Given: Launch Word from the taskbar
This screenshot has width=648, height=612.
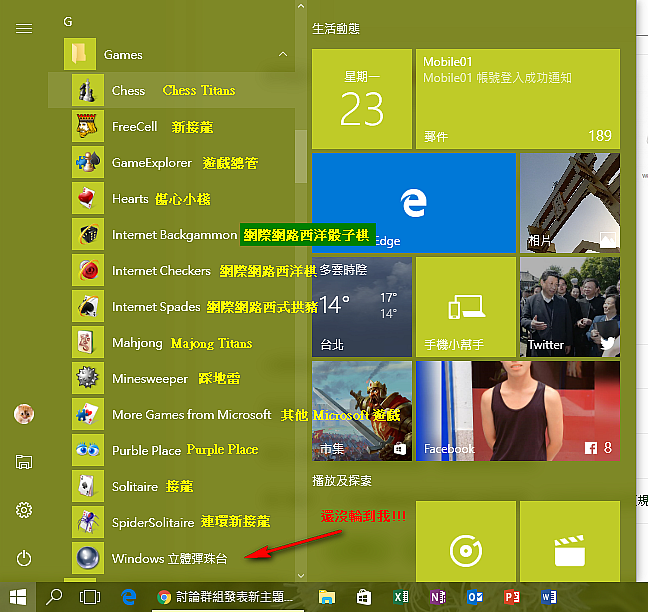Looking at the screenshot, I should (x=549, y=597).
